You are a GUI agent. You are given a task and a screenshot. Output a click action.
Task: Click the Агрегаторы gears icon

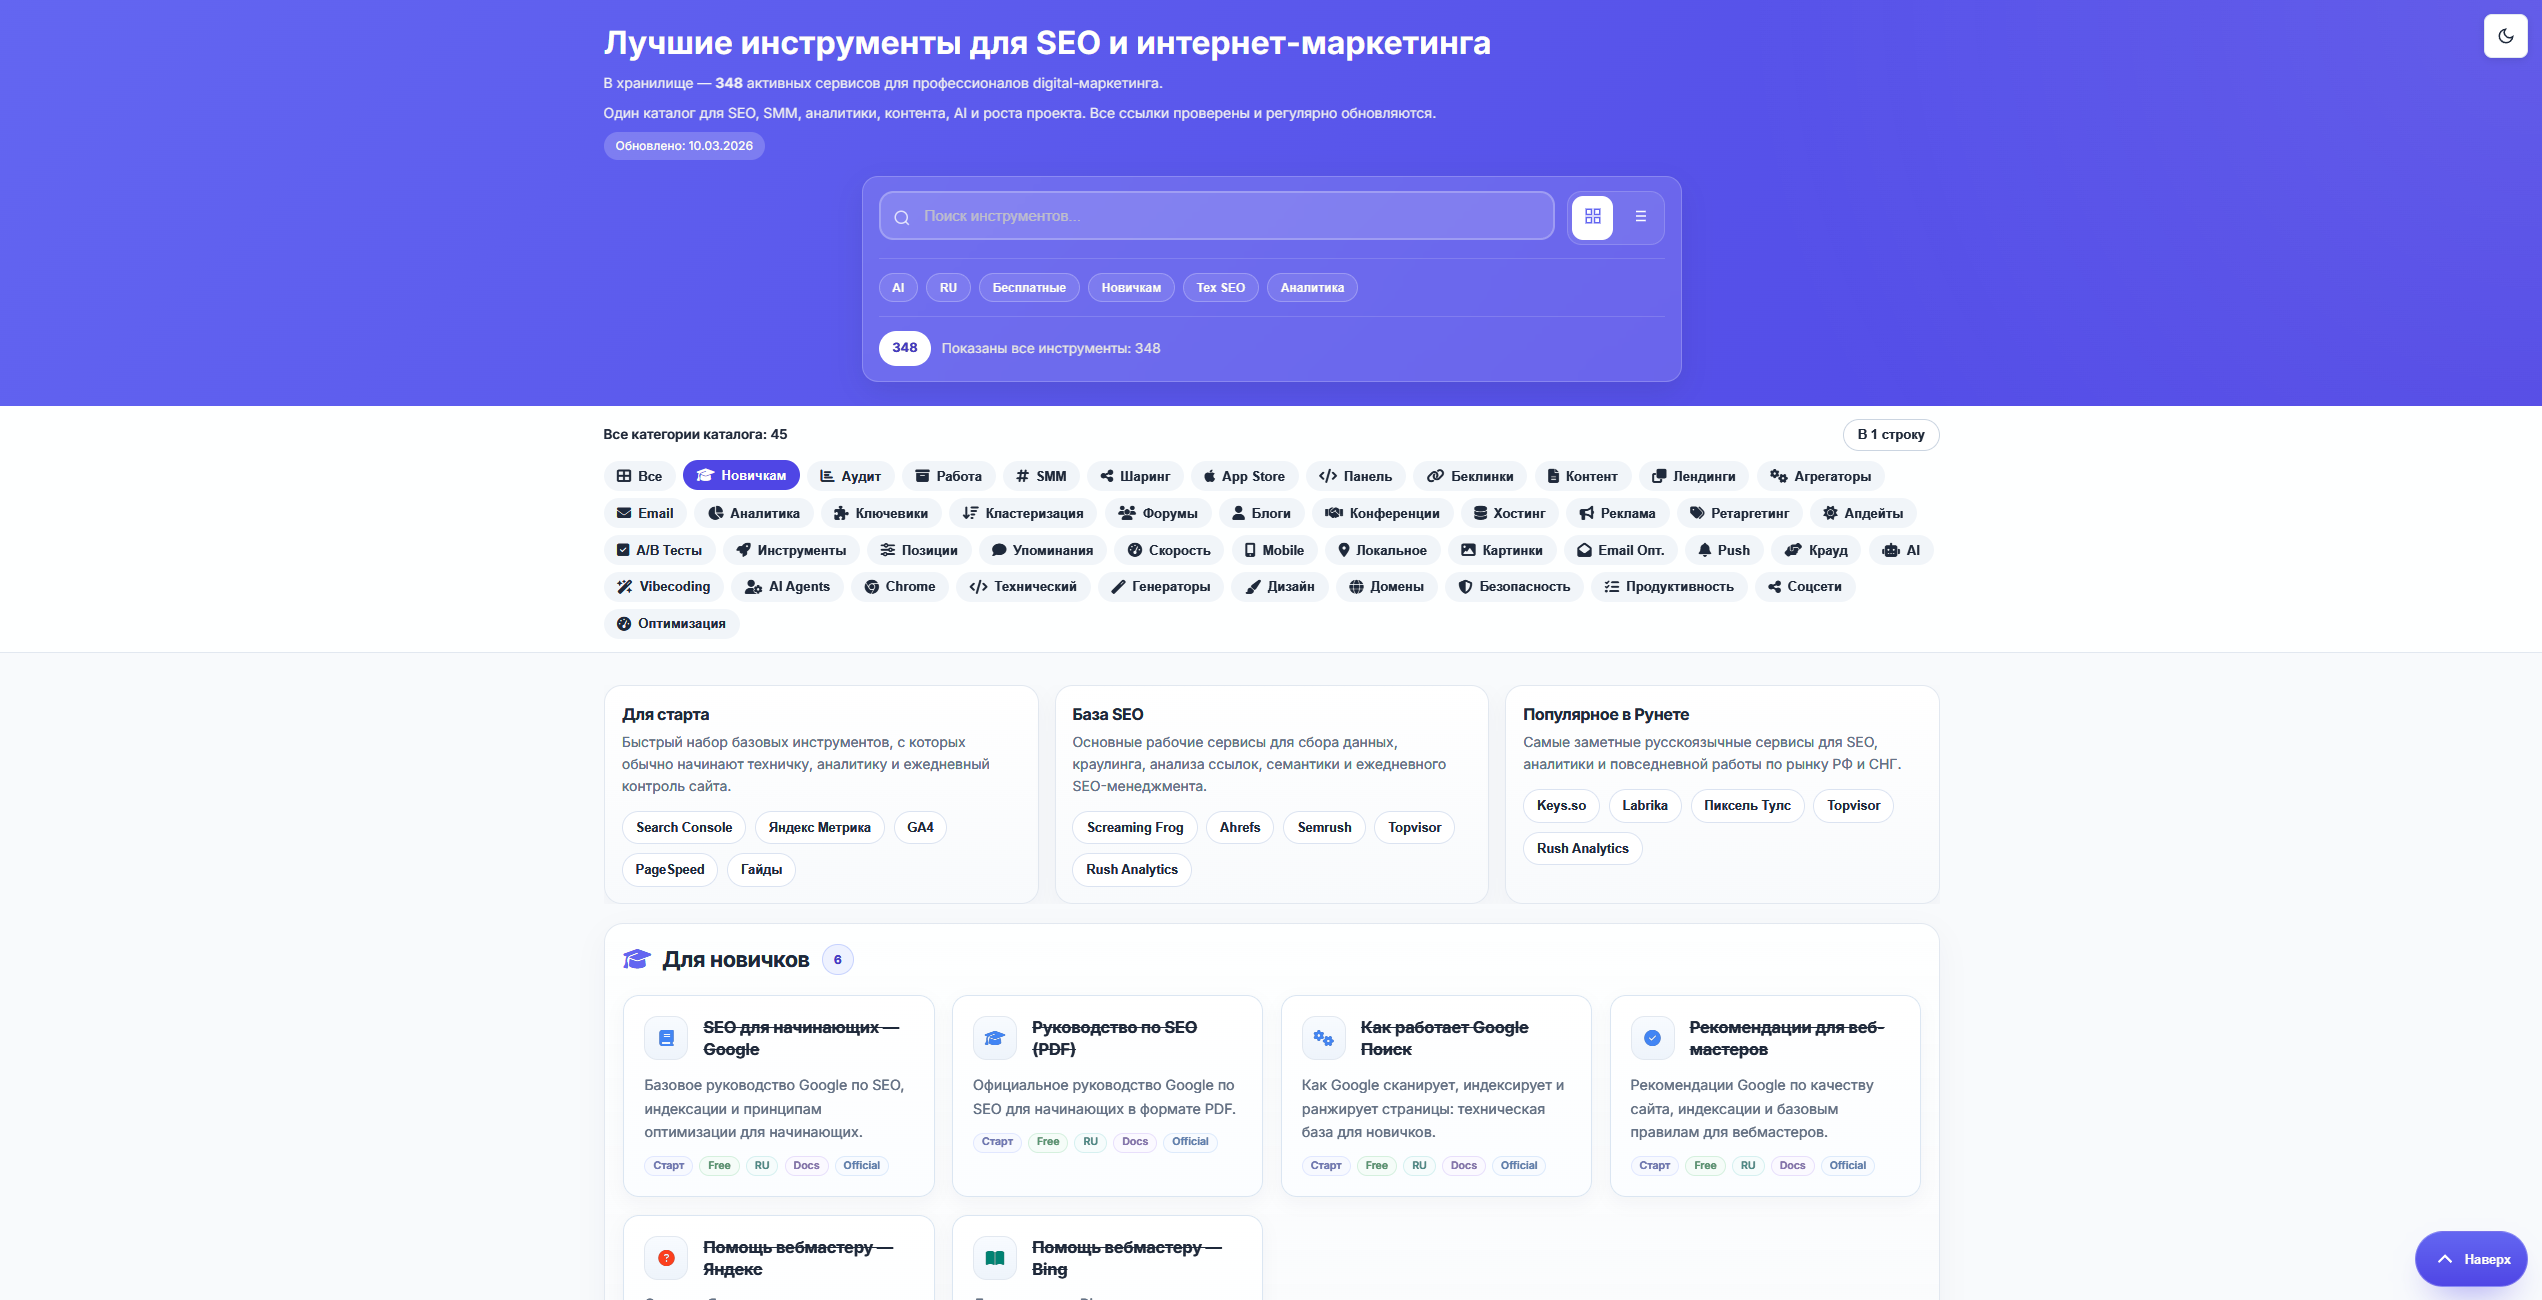tap(1779, 477)
